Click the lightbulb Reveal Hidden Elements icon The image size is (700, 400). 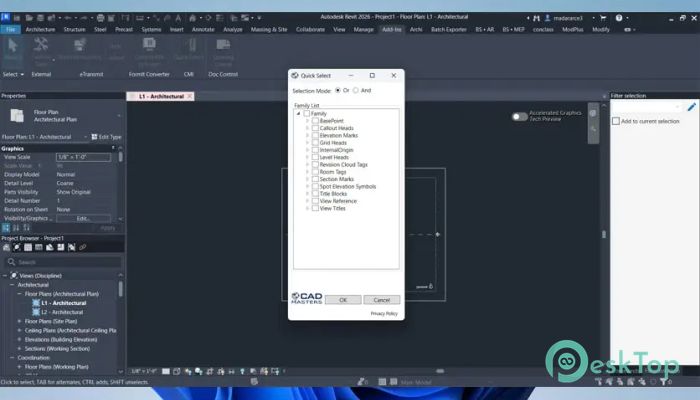coord(242,371)
